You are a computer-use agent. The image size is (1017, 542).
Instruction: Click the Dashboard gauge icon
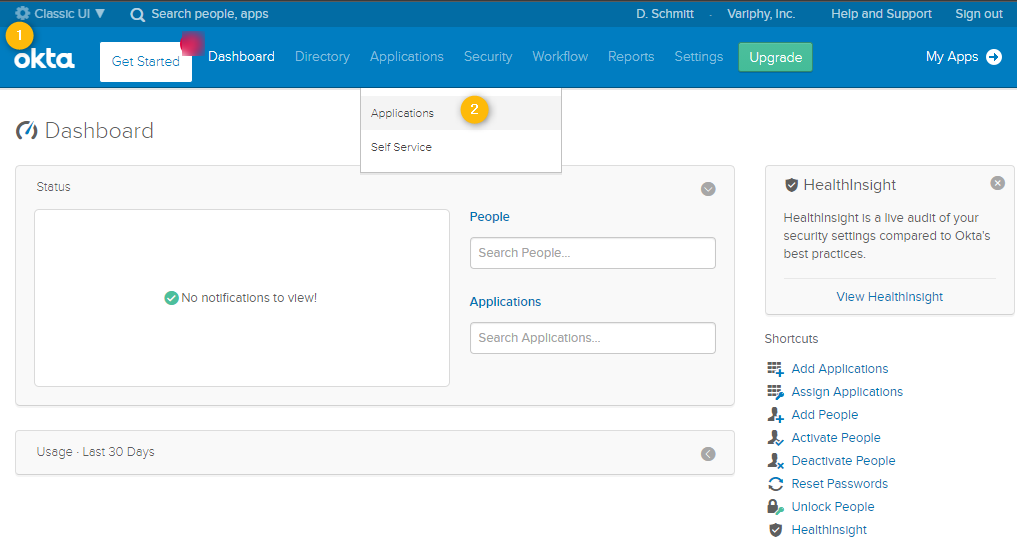27,130
